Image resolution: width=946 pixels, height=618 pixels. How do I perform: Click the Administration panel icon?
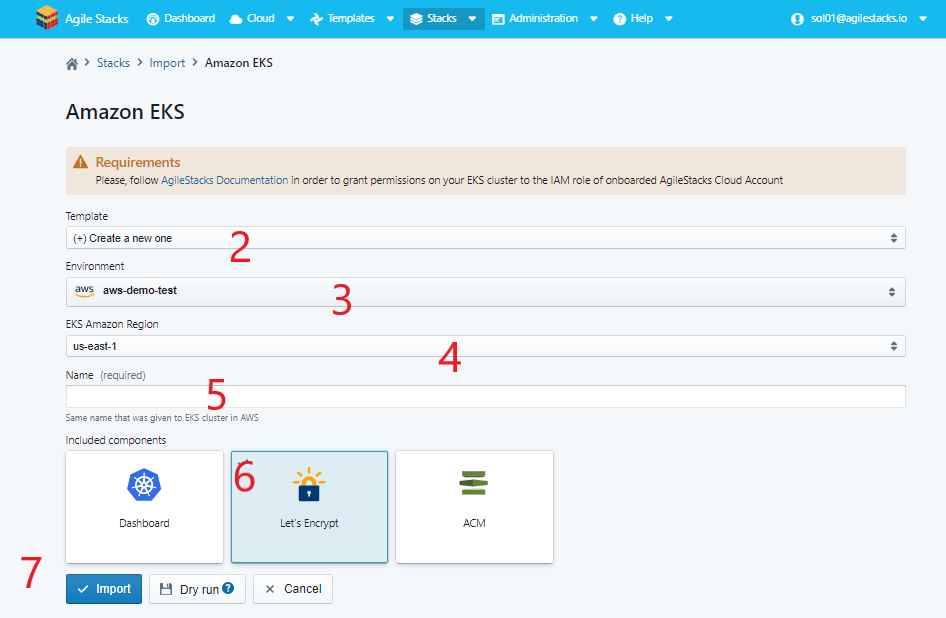point(498,19)
